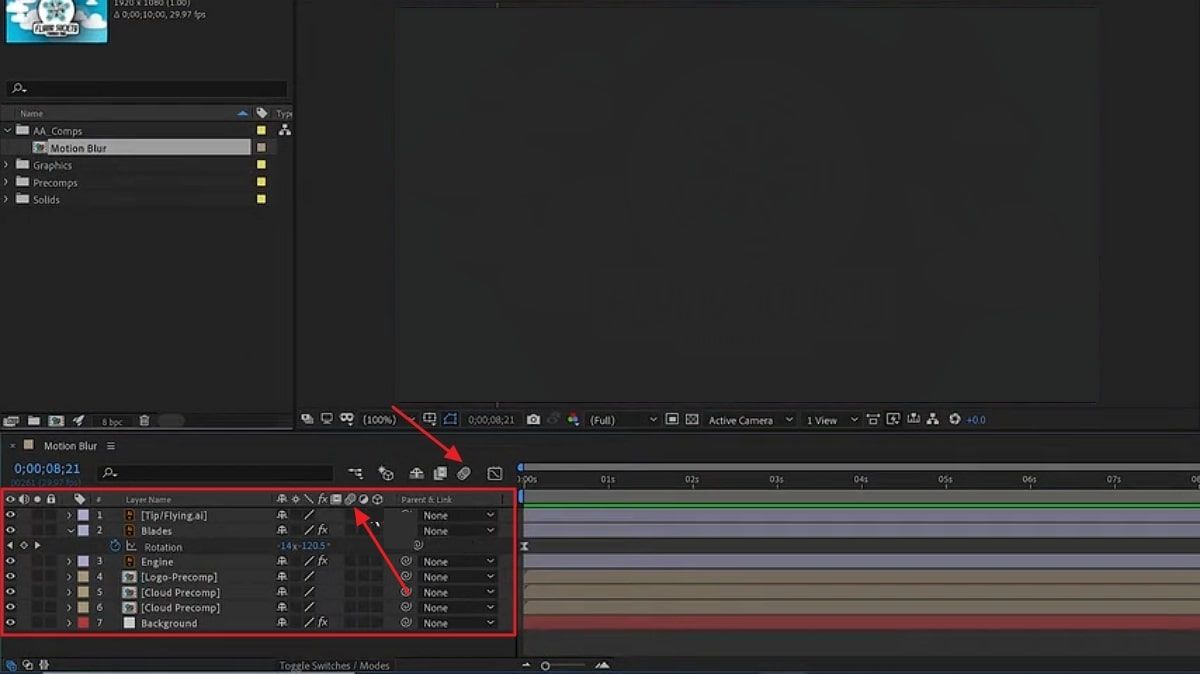
Task: Click the Toggle Switches / Modes button
Action: pyautogui.click(x=335, y=664)
